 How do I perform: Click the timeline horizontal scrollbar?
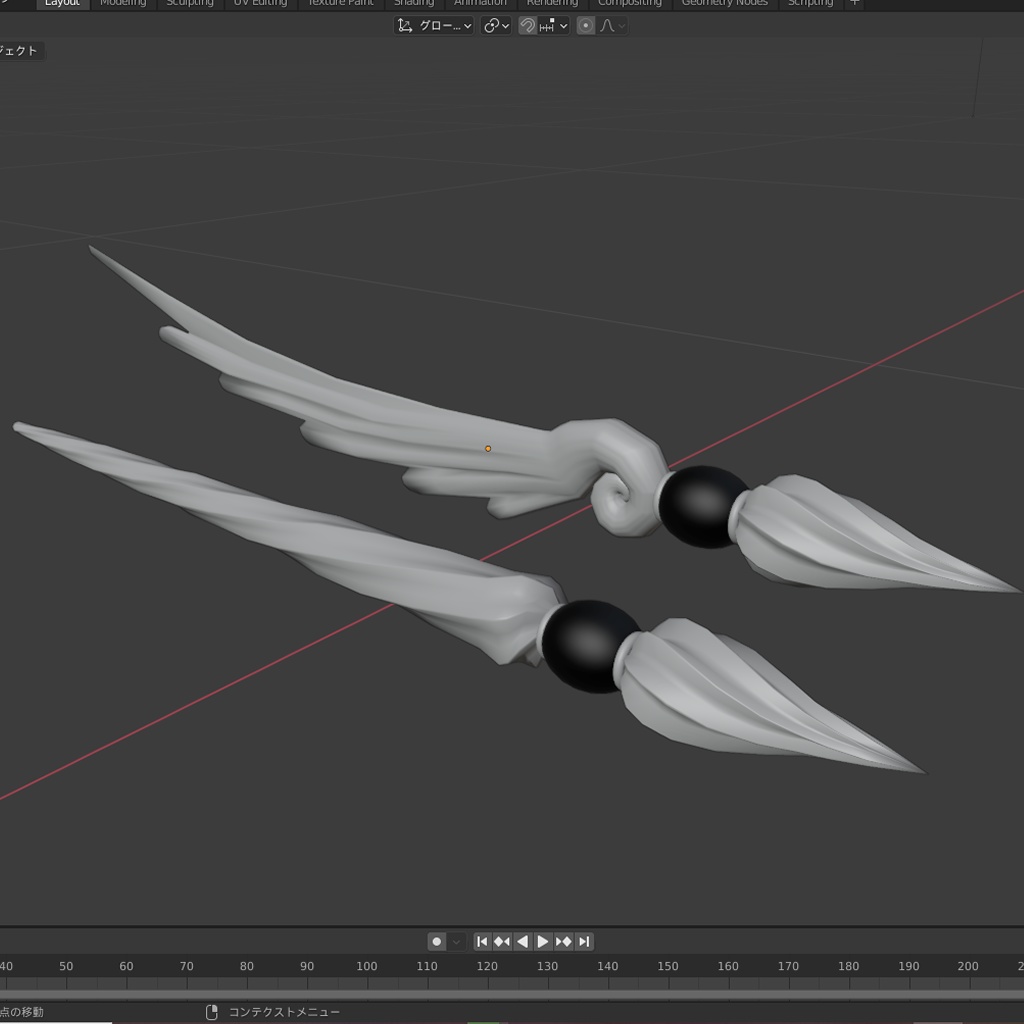click(512, 995)
